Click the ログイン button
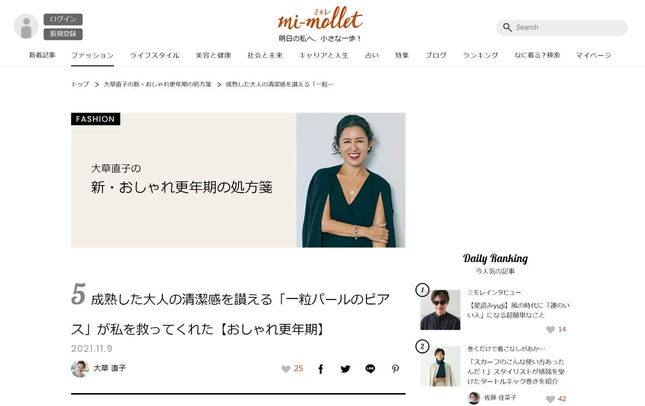 click(63, 19)
